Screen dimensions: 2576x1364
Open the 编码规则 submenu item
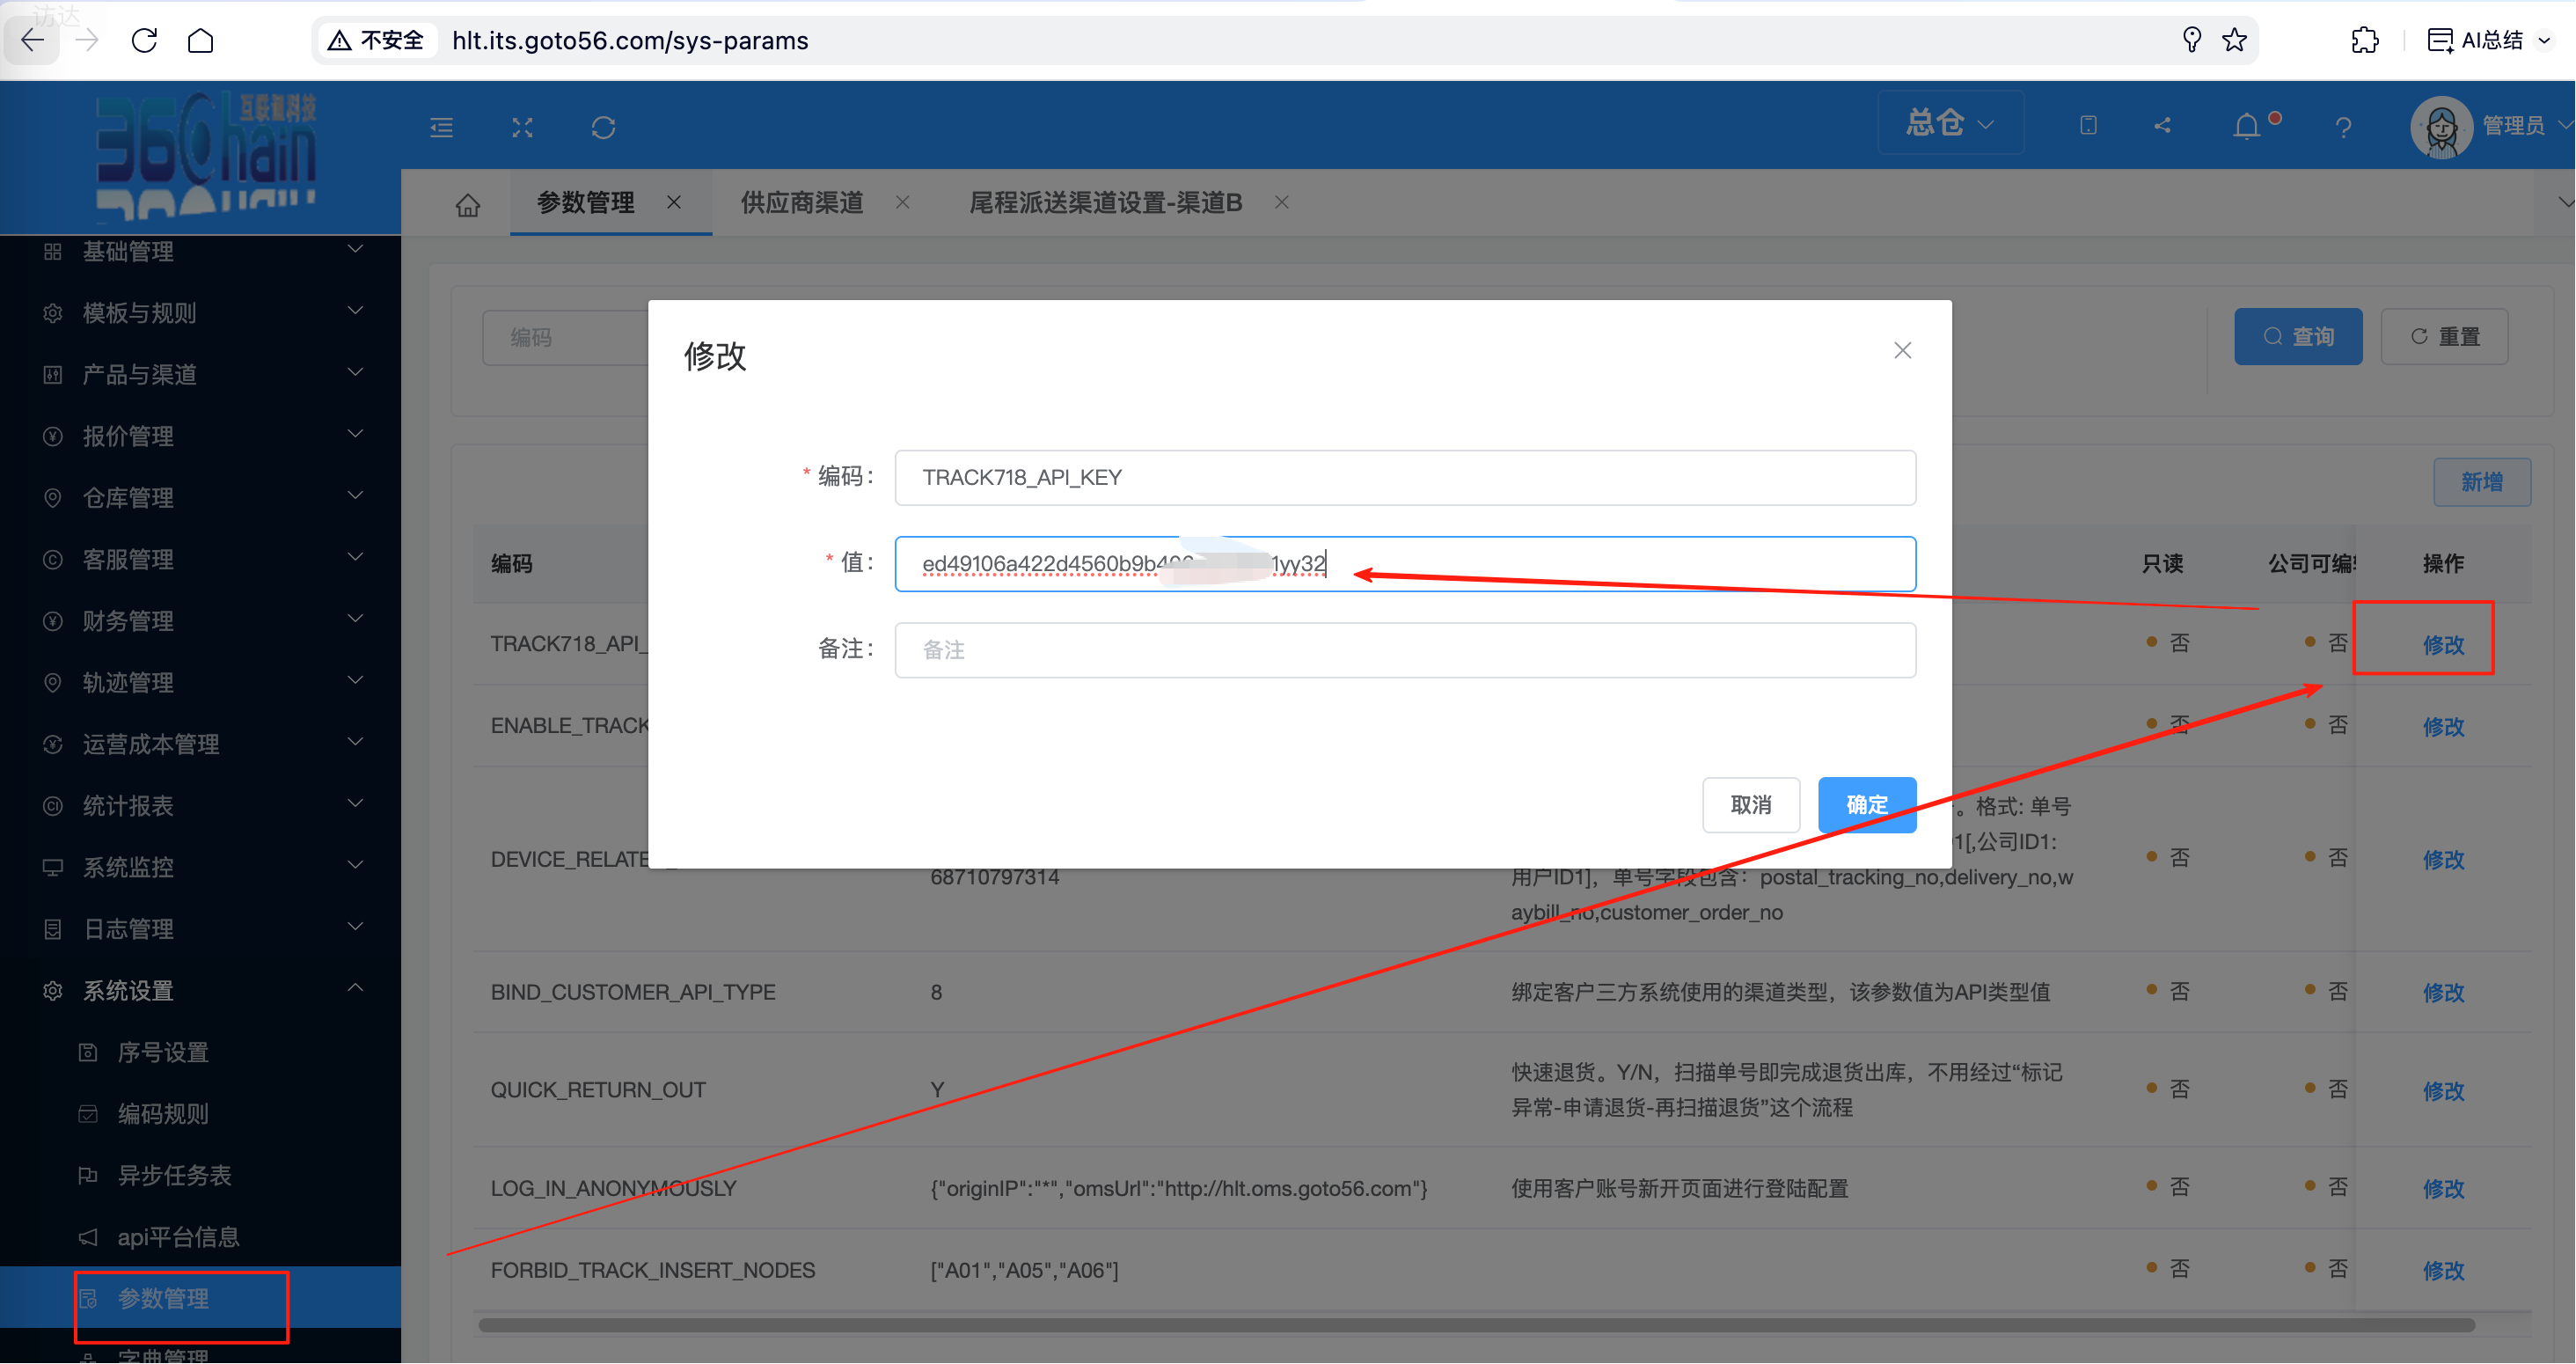200,1114
